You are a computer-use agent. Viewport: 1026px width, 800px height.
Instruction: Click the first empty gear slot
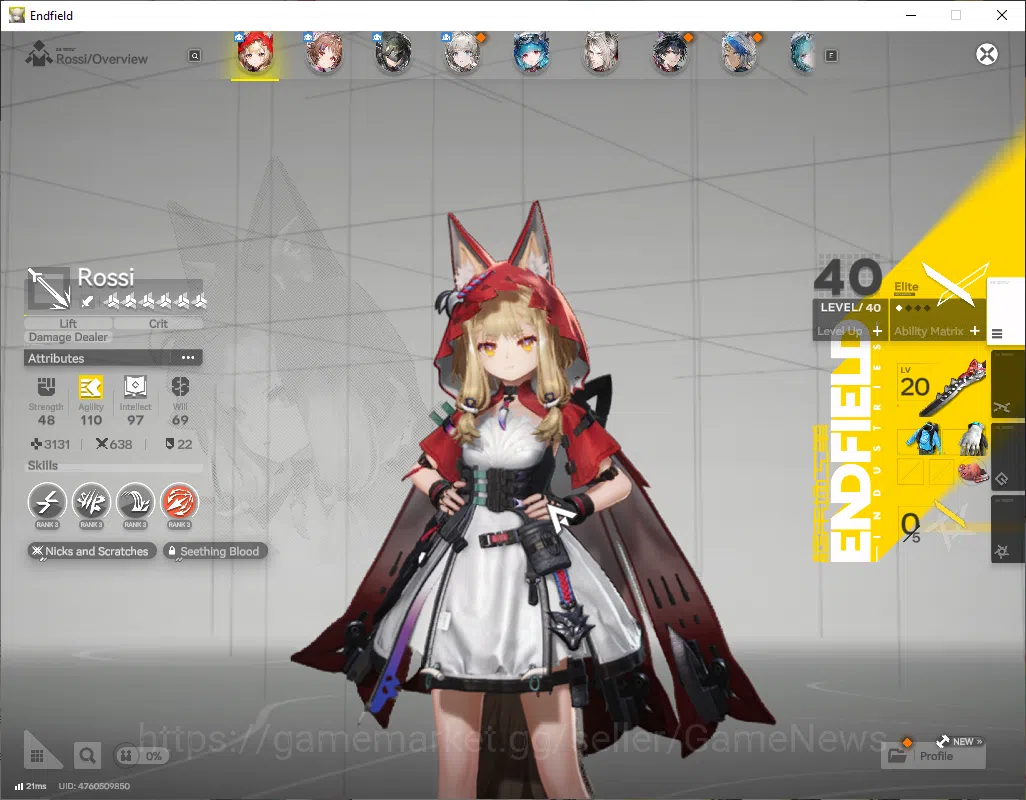coord(910,472)
